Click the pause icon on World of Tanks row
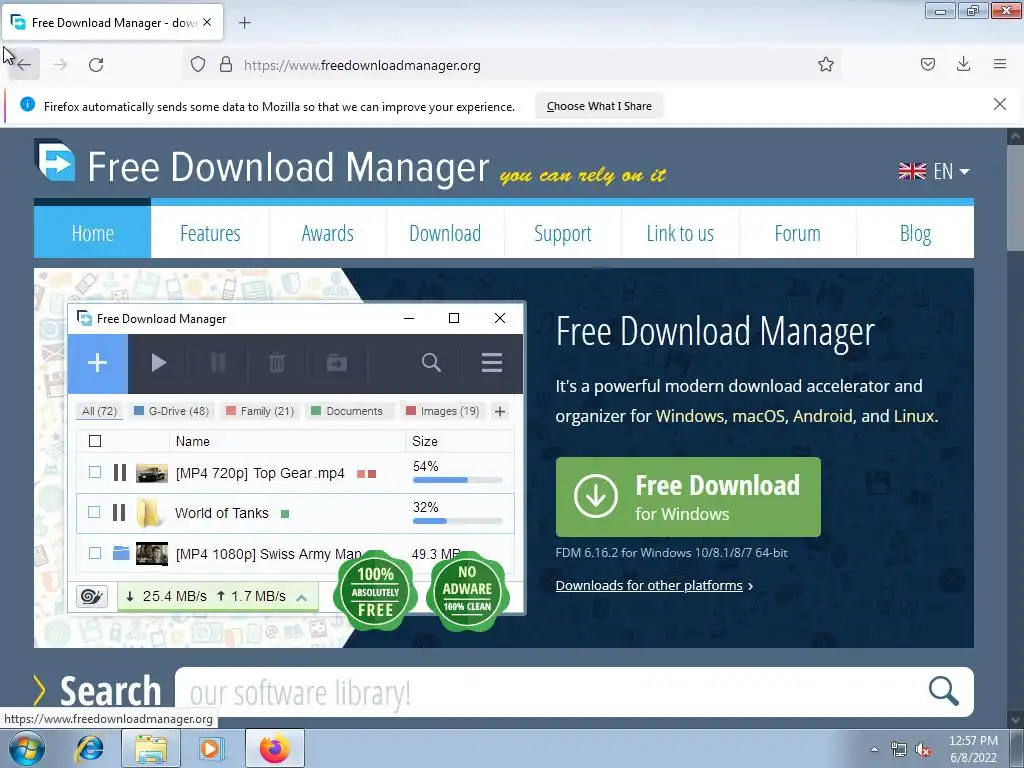The height and width of the screenshot is (768, 1024). coord(118,513)
